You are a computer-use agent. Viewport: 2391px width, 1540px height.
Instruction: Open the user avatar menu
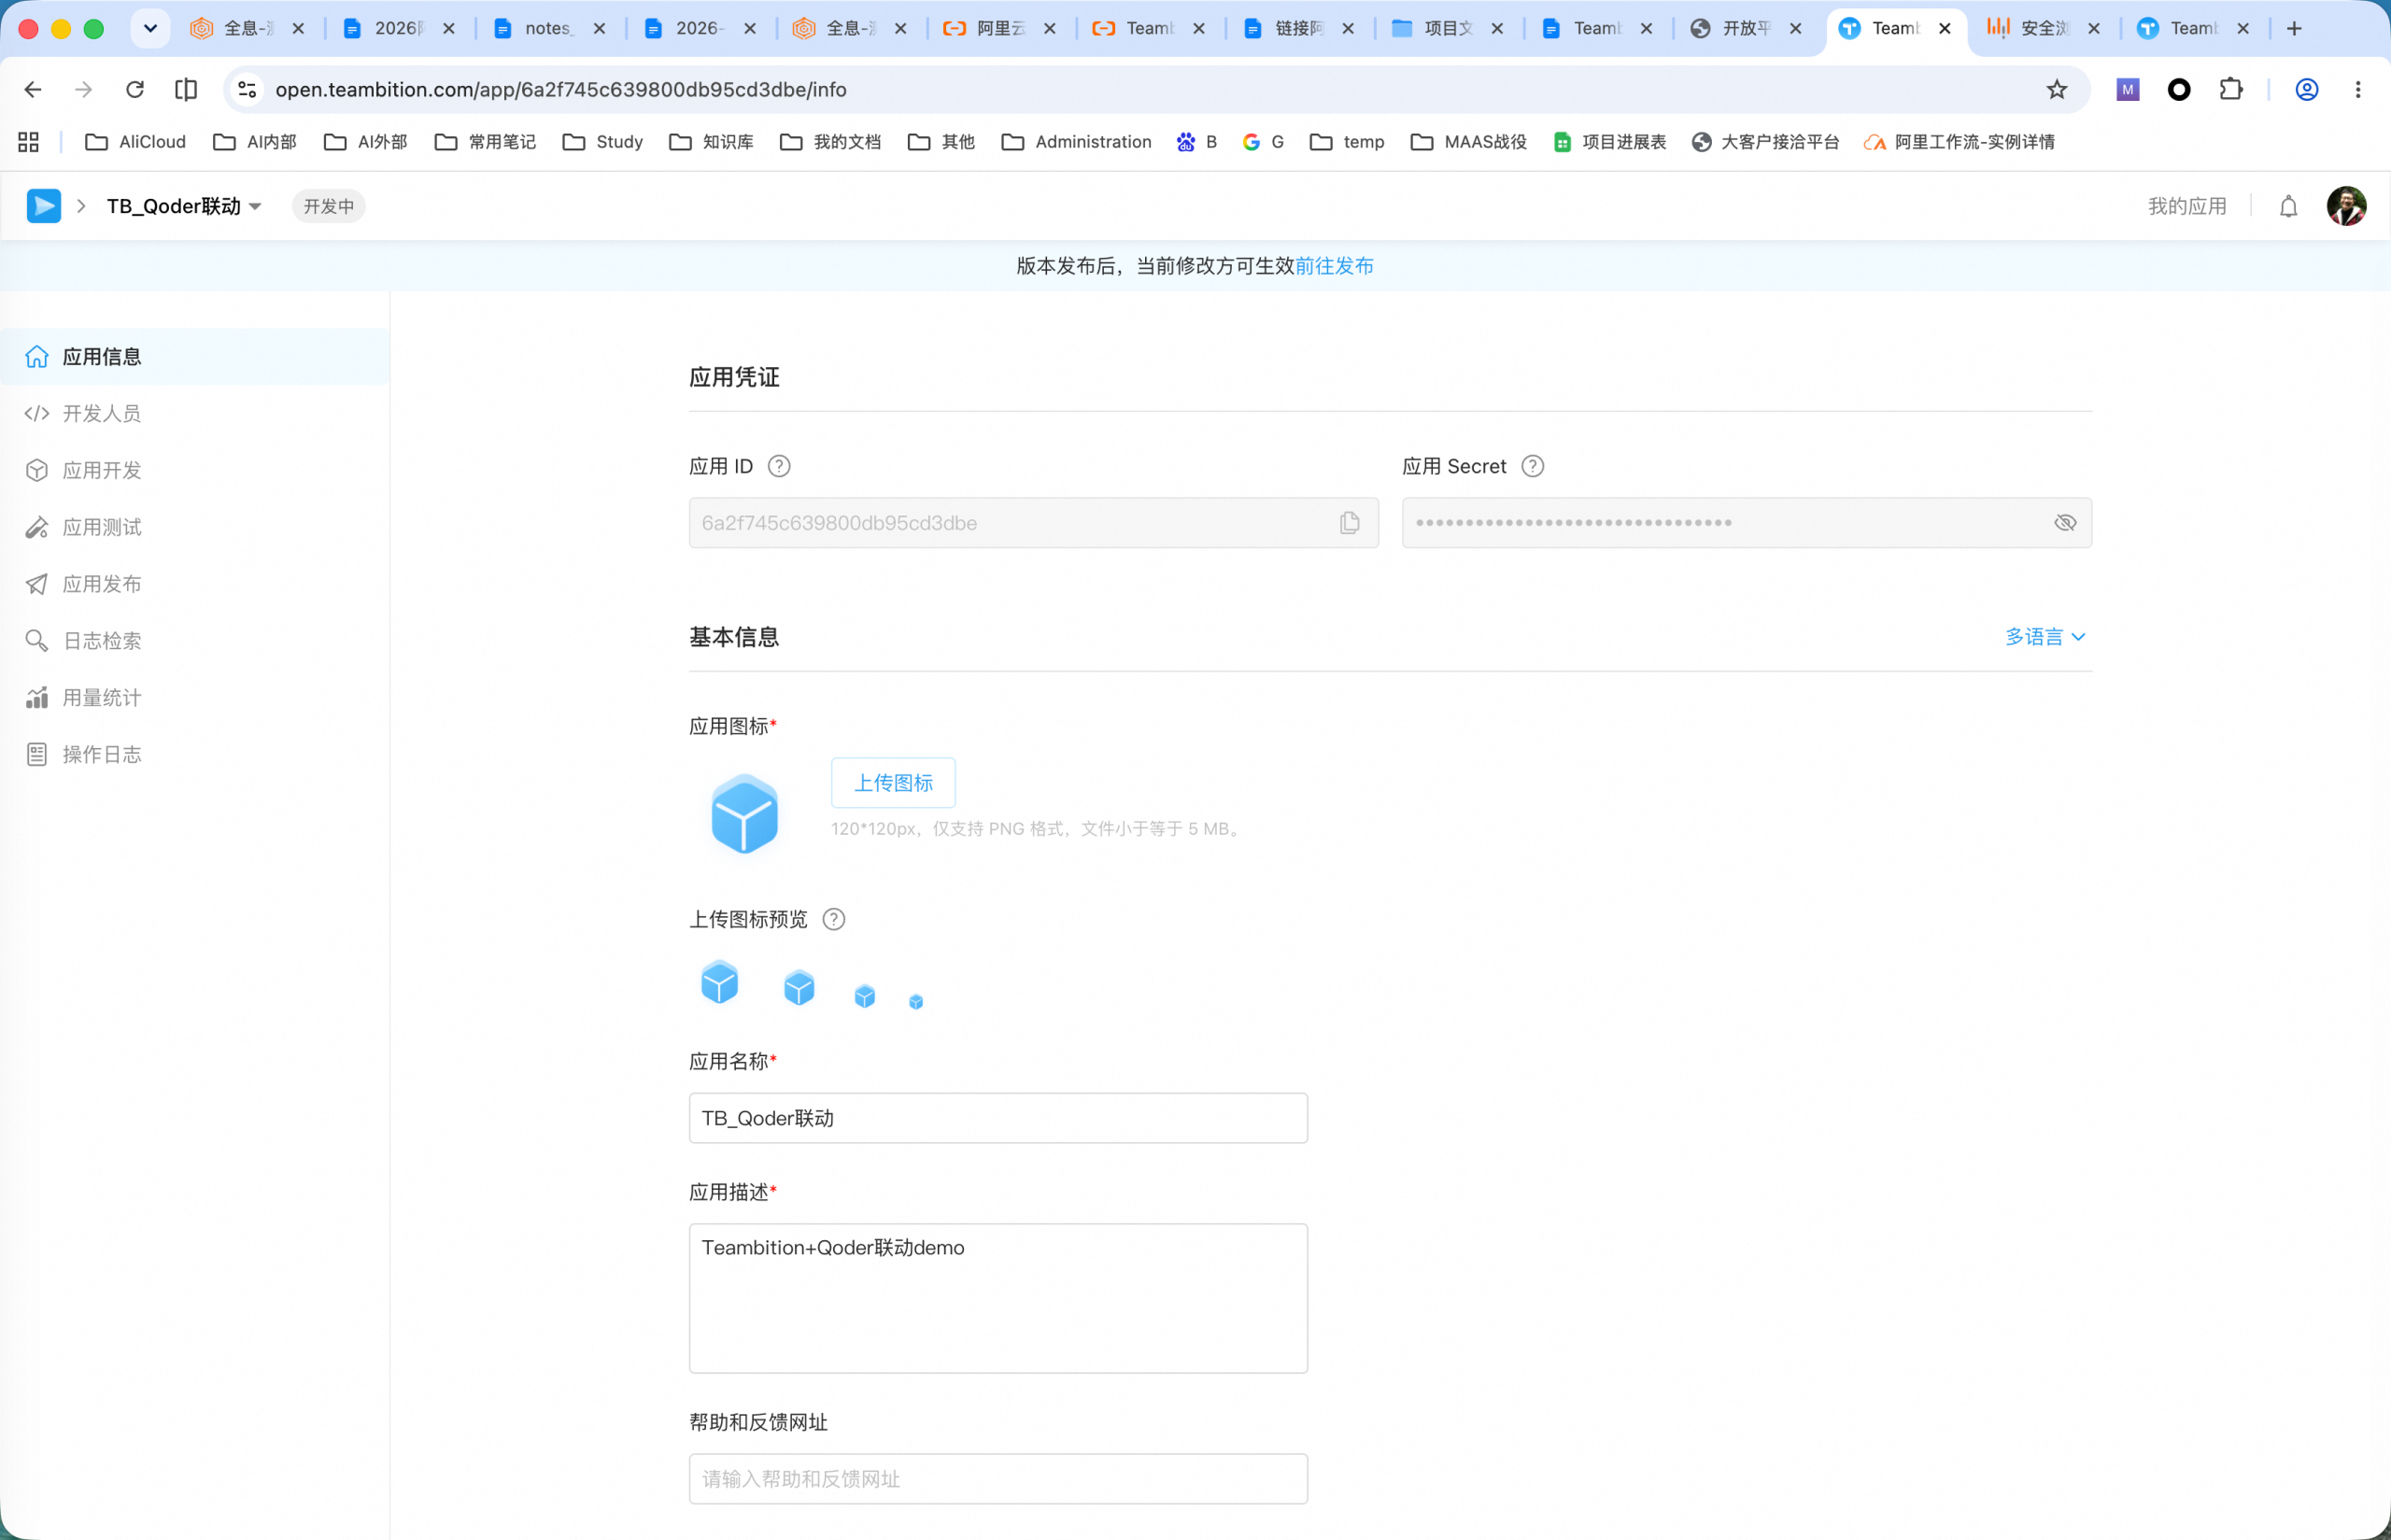2346,206
